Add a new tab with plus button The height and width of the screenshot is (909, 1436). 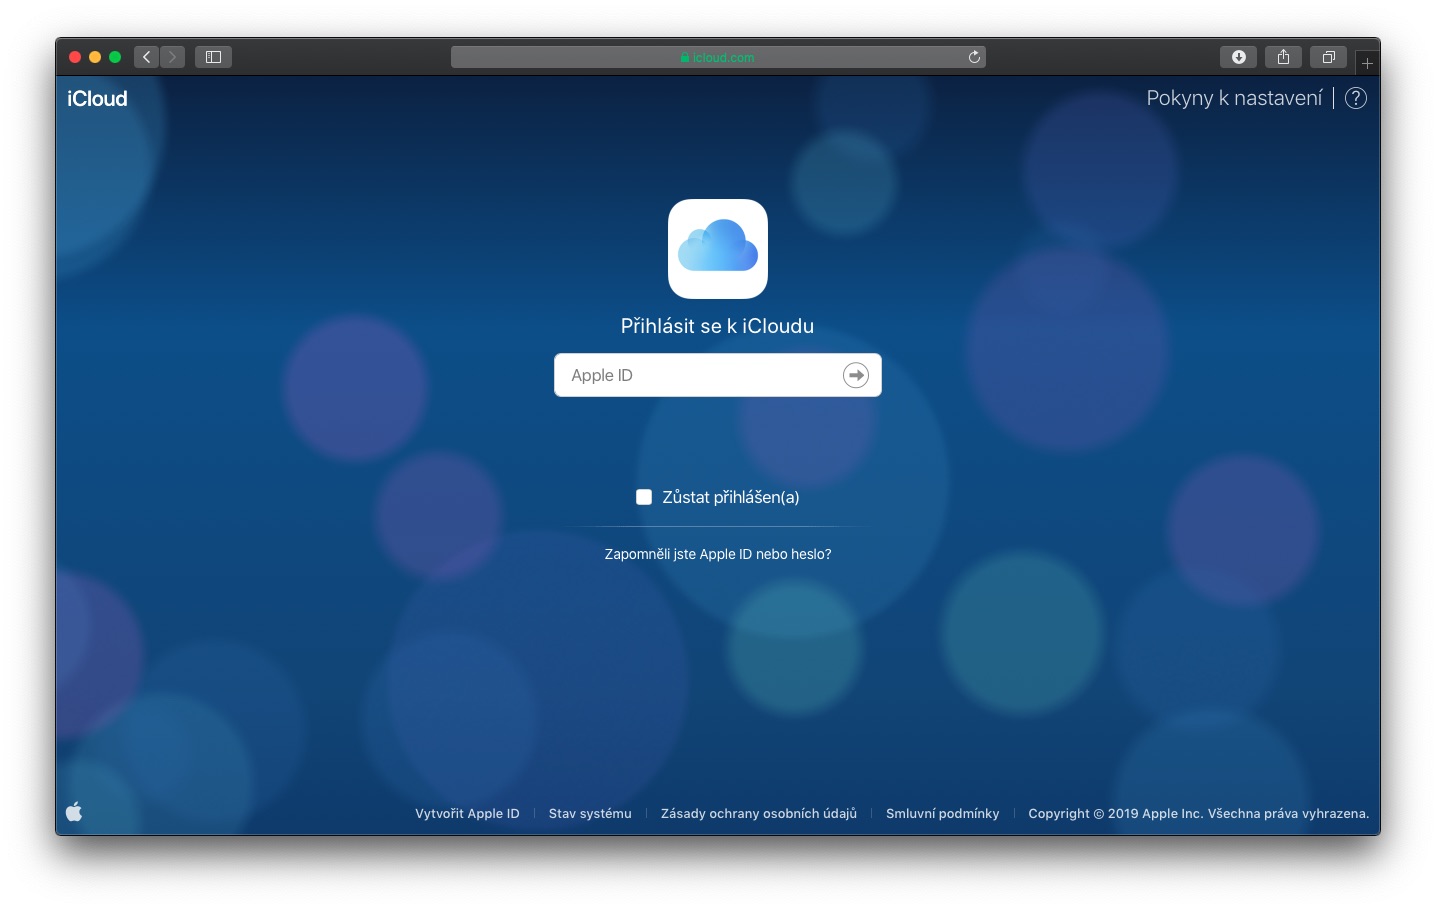tap(1367, 63)
